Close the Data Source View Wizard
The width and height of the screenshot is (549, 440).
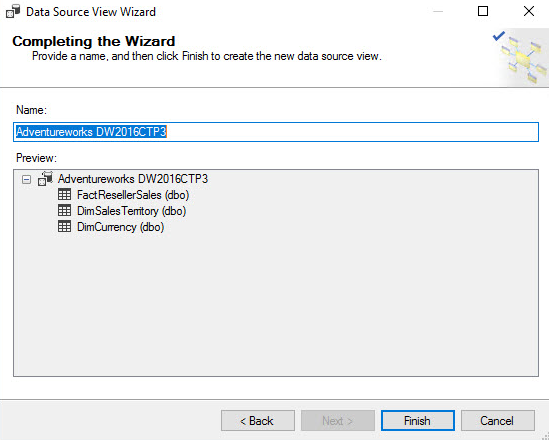529,11
